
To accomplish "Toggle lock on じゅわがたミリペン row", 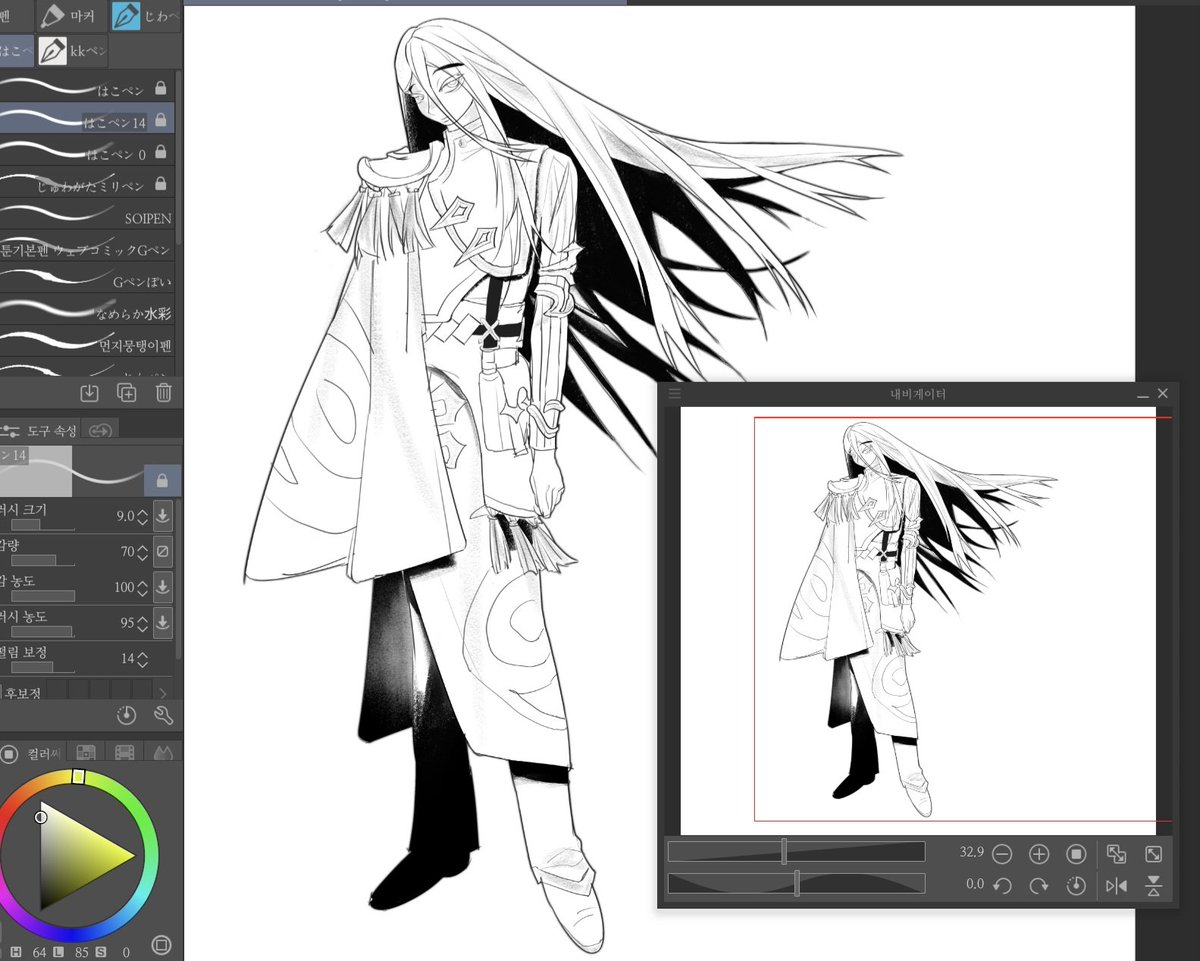I will pyautogui.click(x=161, y=185).
